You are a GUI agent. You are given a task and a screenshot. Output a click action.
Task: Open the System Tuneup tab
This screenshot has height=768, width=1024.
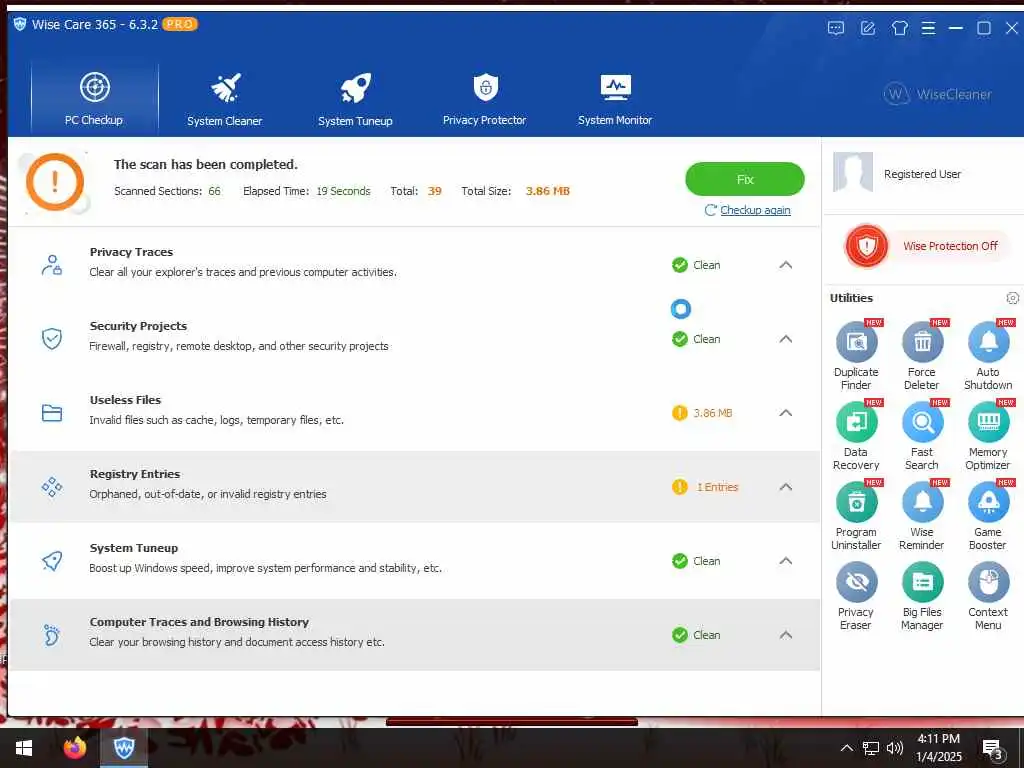coord(355,100)
